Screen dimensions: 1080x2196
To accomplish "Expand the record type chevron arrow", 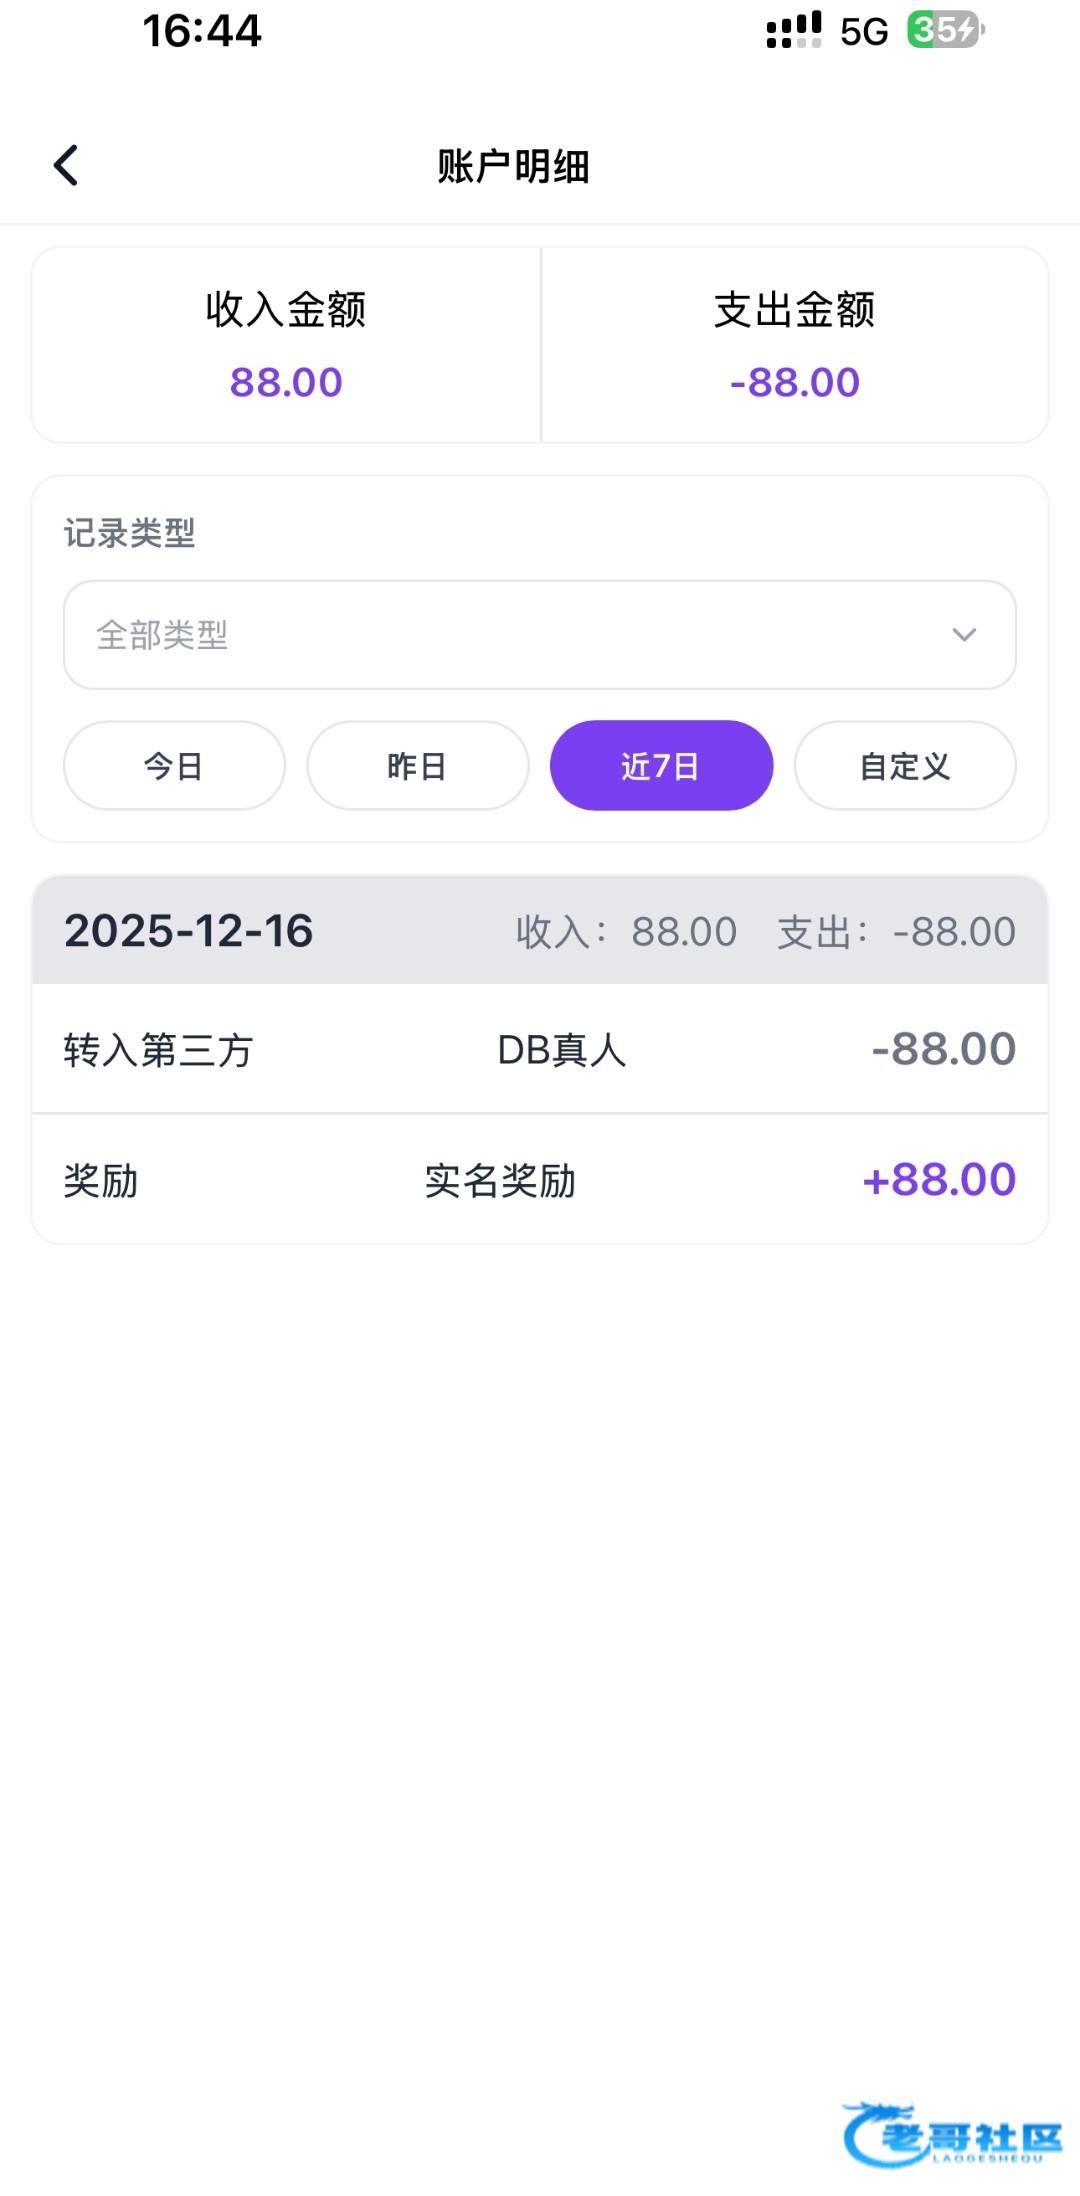I will (964, 635).
